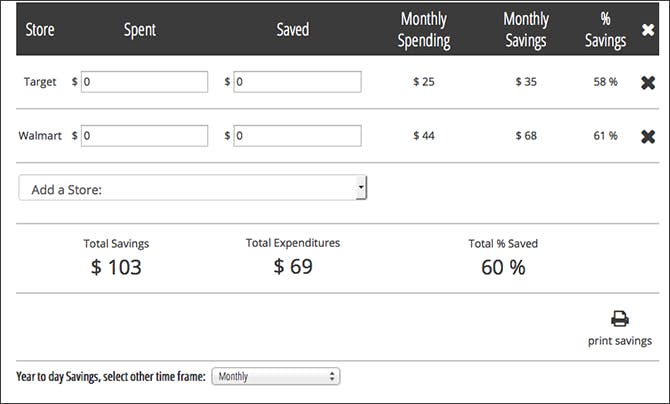Click the Total % Saved value
This screenshot has height=404, width=670.
pos(503,267)
